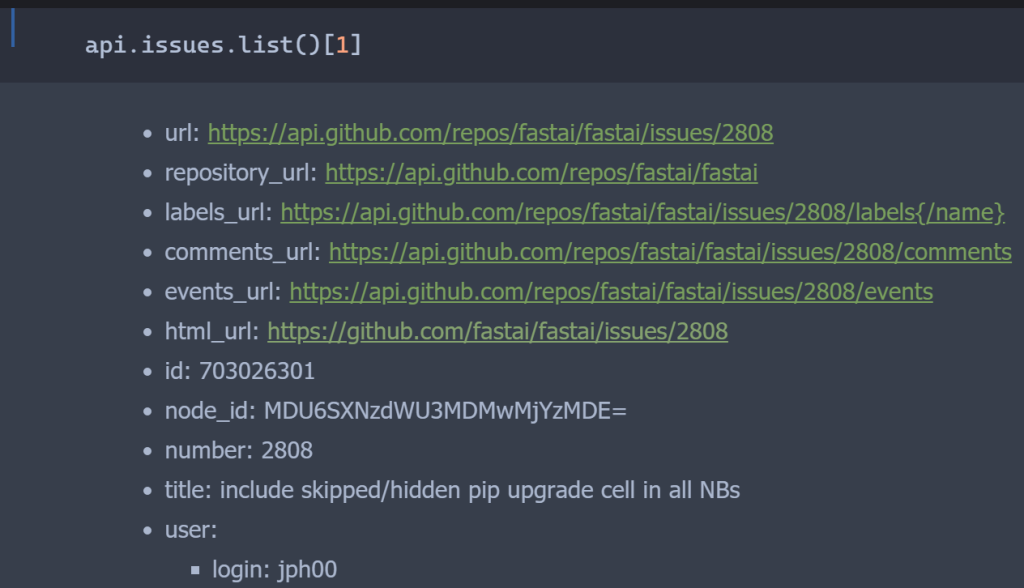Click the "comments_url:" key label
Viewport: 1024px width, 588px height.
tap(243, 252)
